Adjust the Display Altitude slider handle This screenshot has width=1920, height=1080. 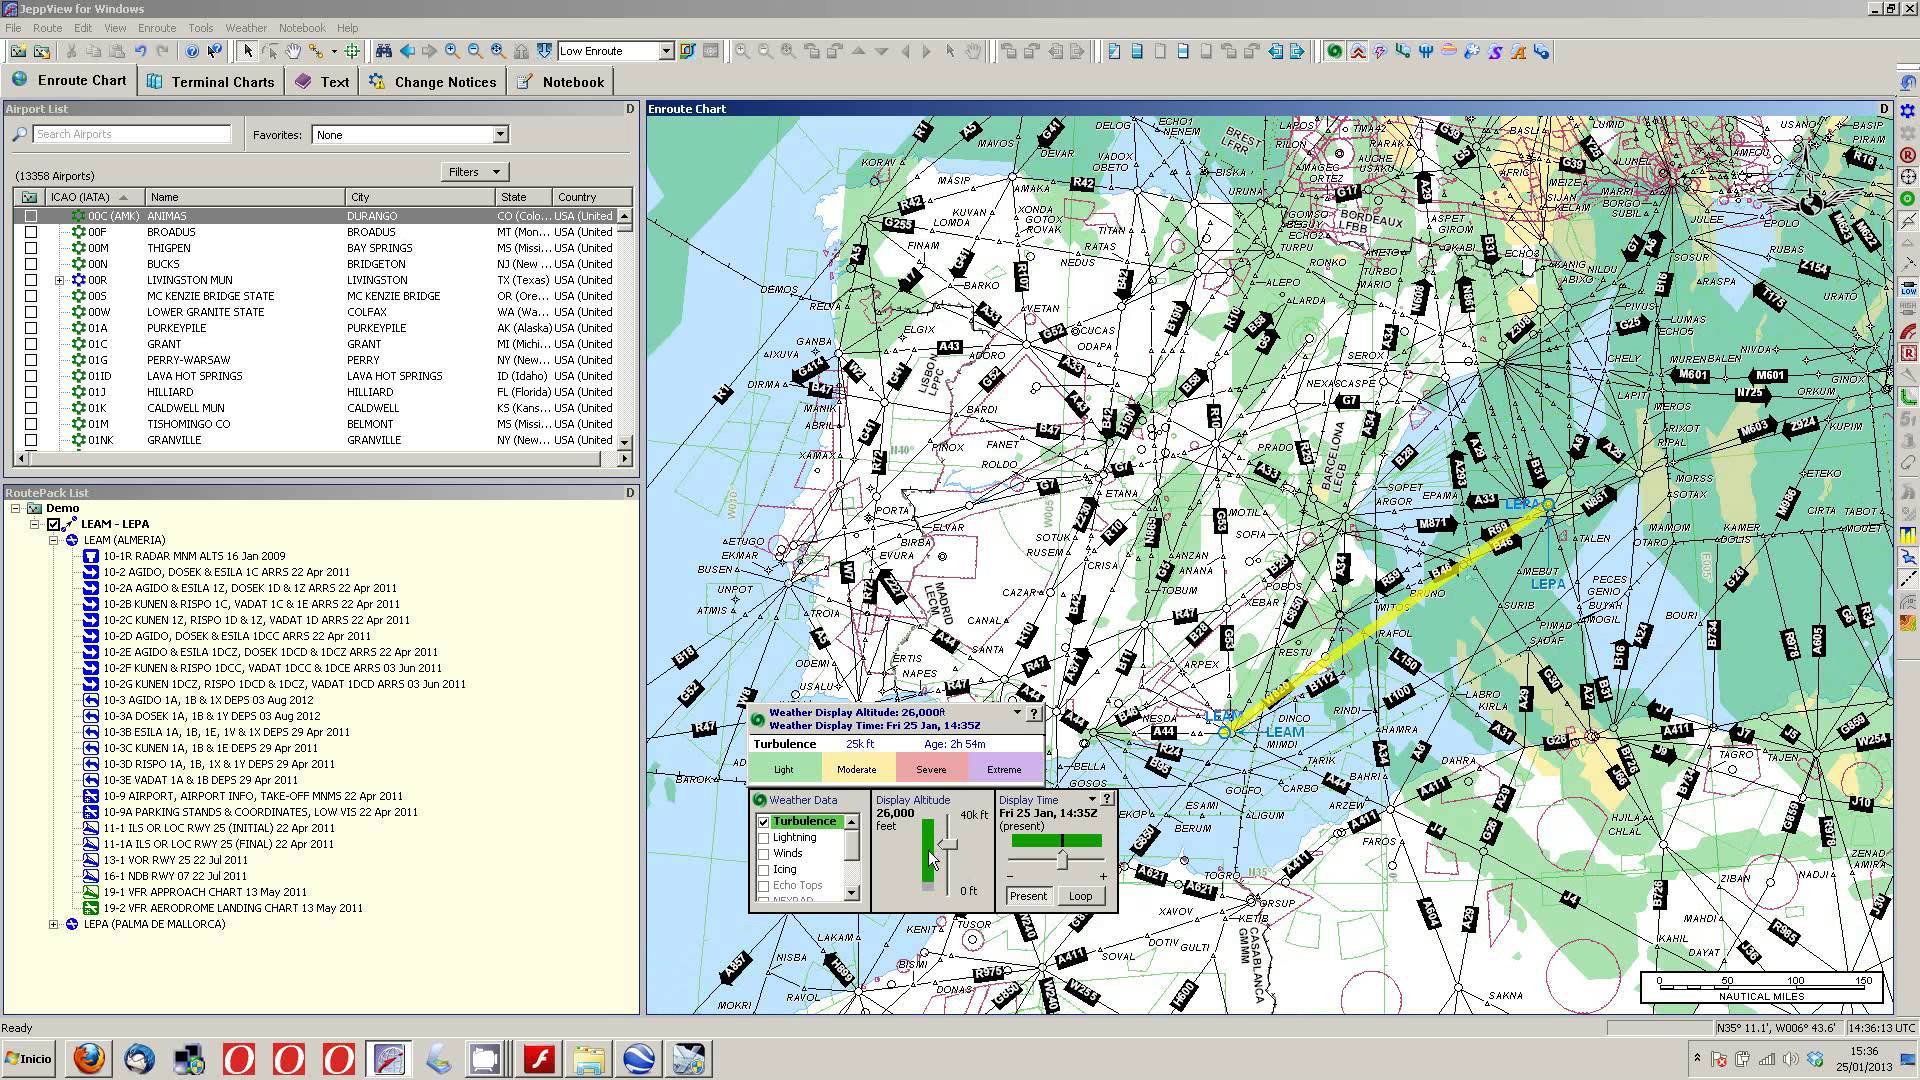pyautogui.click(x=948, y=844)
